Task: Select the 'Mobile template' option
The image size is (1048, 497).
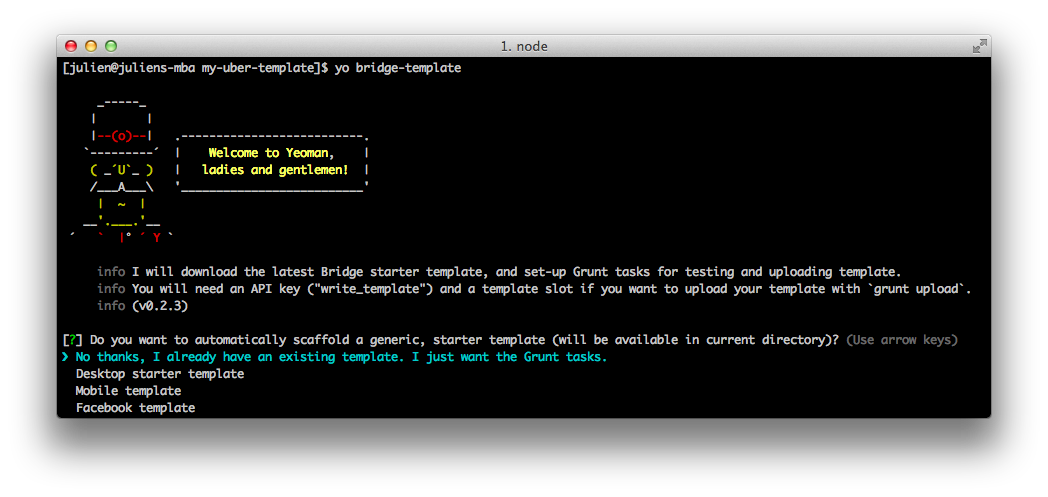Action: pyautogui.click(x=128, y=391)
